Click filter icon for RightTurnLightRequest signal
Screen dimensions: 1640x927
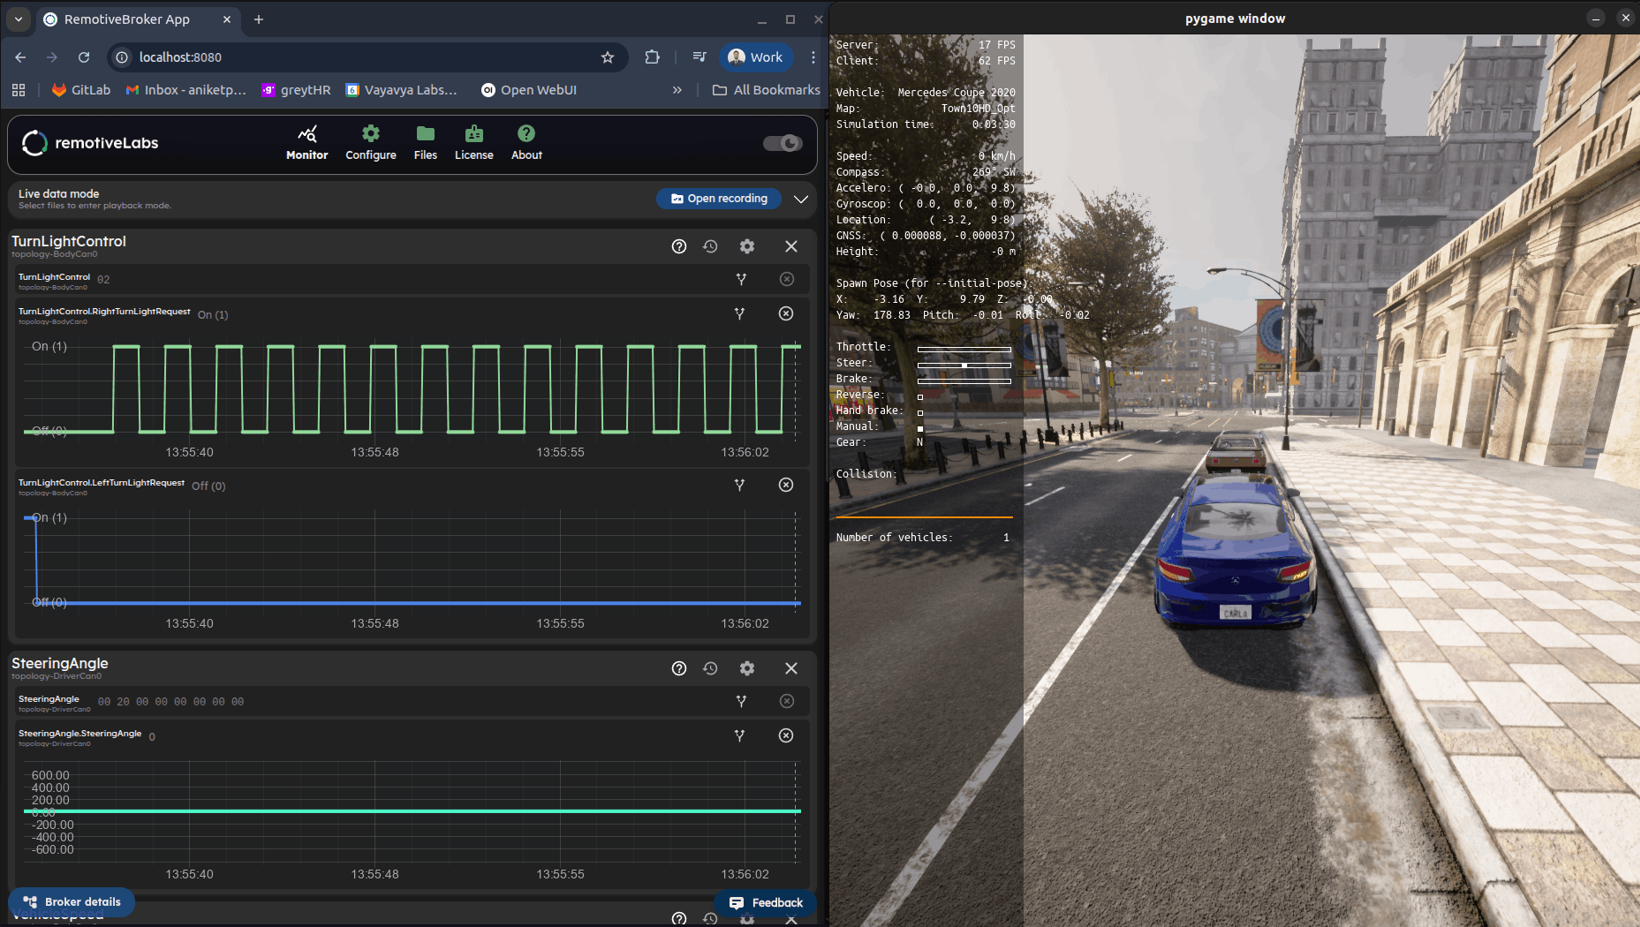click(740, 314)
